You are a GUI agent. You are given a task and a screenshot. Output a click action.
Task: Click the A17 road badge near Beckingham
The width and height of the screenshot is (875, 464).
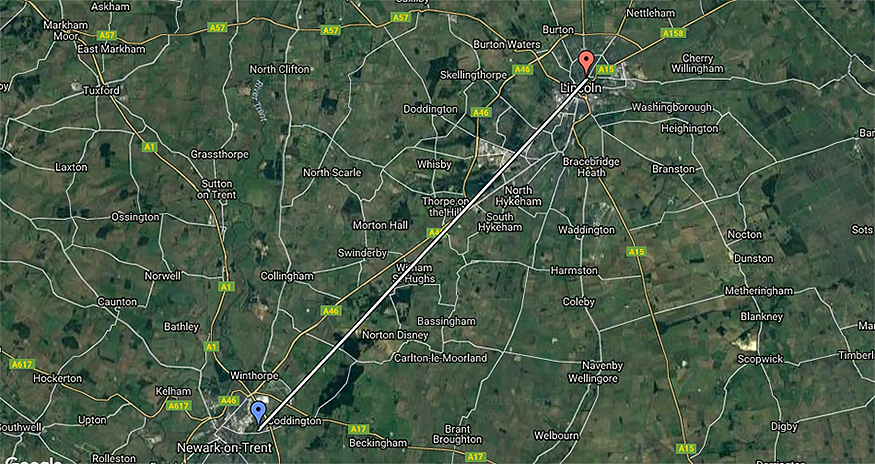358,429
